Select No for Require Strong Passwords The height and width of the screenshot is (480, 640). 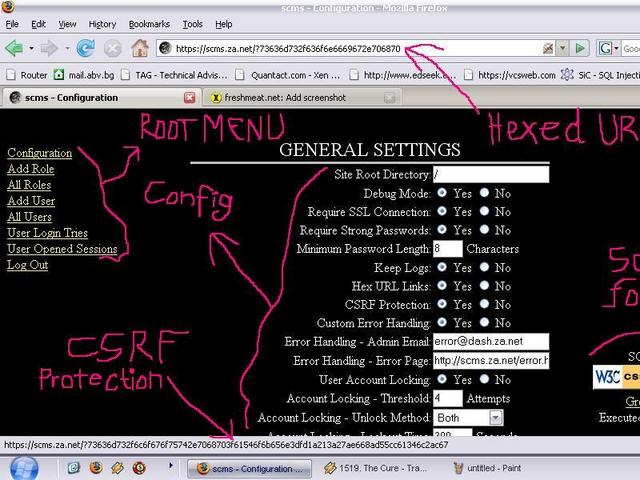[x=485, y=229]
